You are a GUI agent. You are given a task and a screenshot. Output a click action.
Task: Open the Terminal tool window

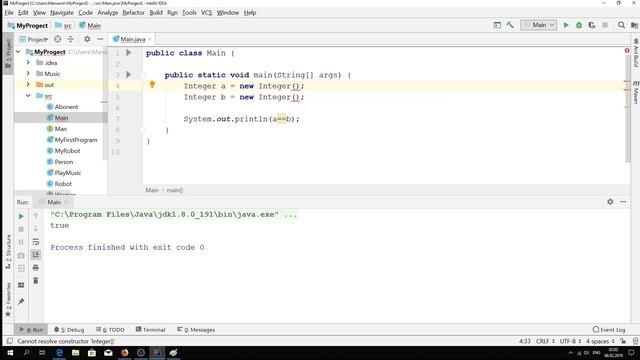click(151, 329)
